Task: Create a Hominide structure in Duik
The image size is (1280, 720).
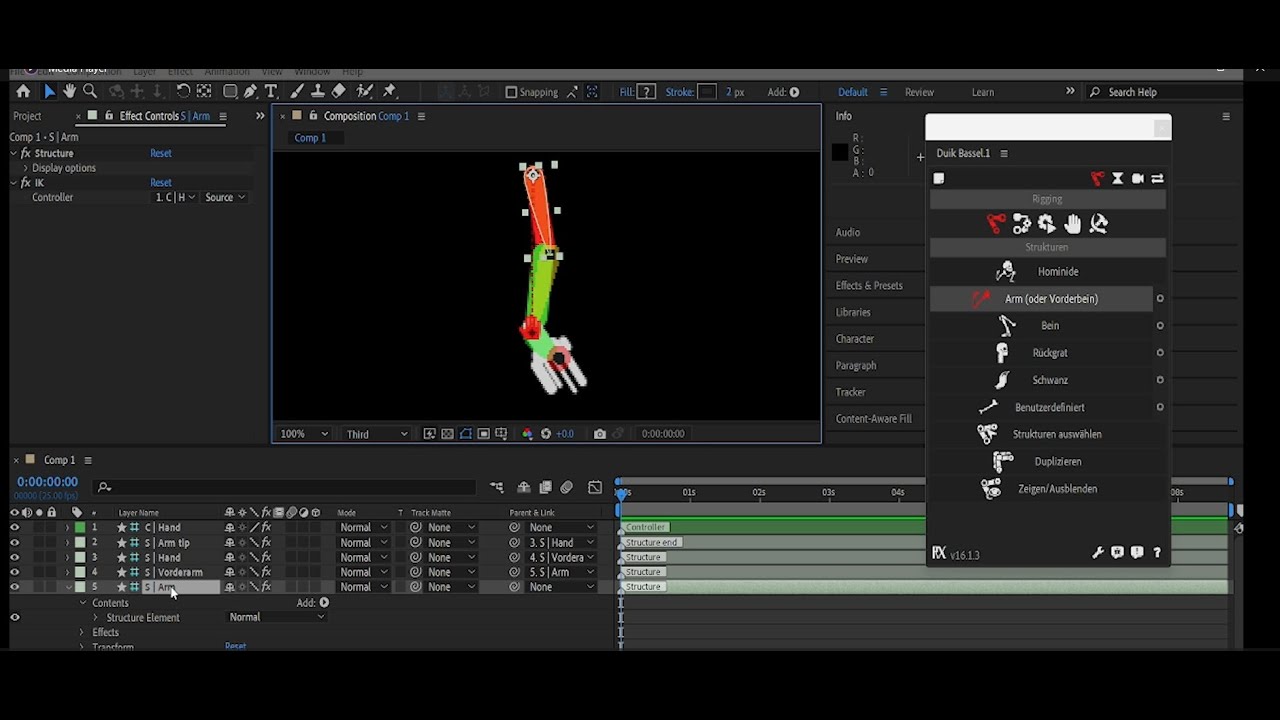Action: [1048, 271]
